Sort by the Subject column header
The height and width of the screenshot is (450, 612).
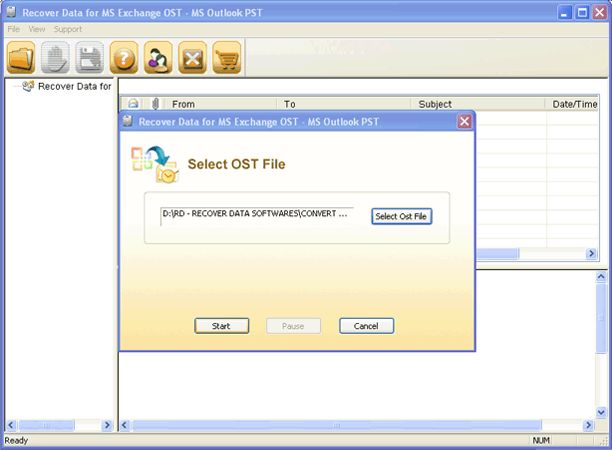pos(478,104)
